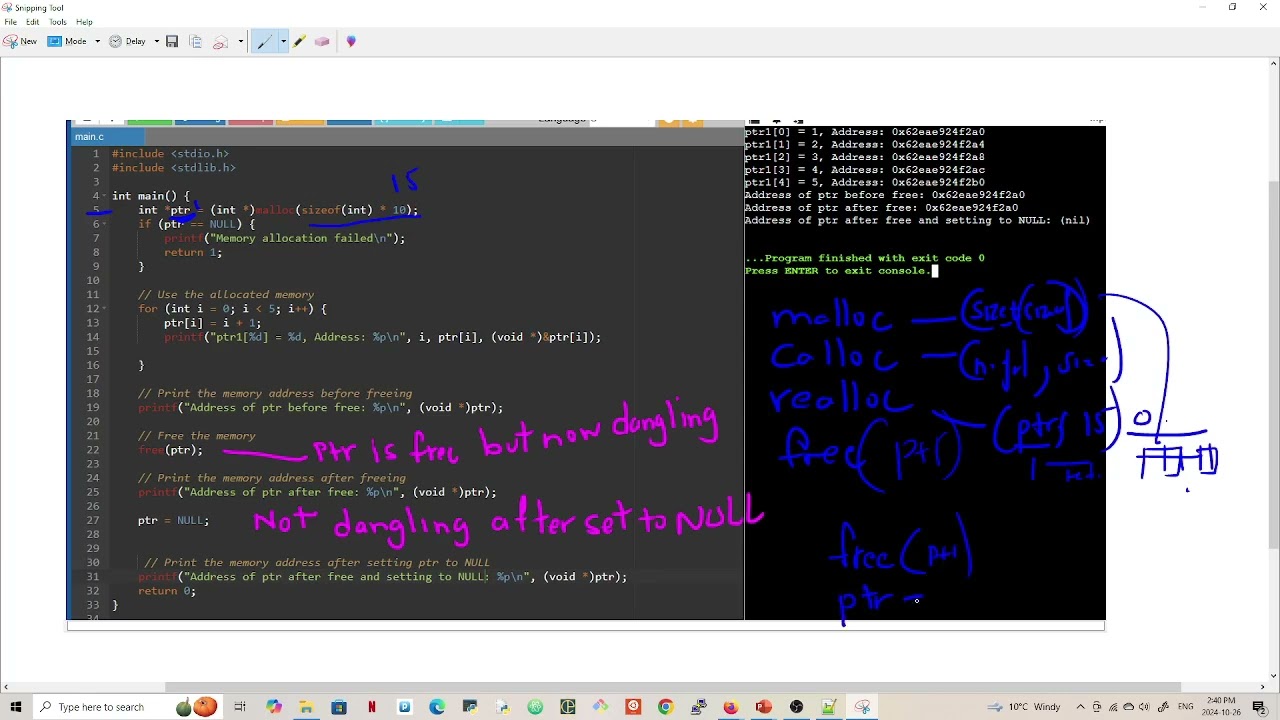
Task: Click the vertical scrollbar of the snip area
Action: pos(1273,365)
